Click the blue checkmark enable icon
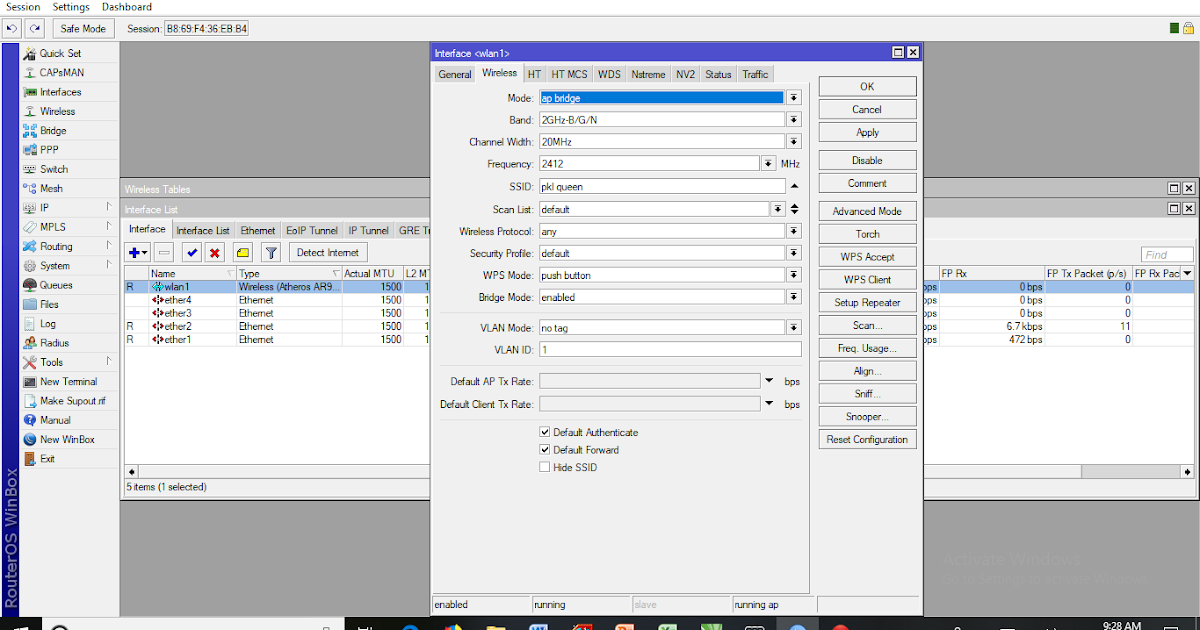The width and height of the screenshot is (1200, 630). click(x=192, y=253)
